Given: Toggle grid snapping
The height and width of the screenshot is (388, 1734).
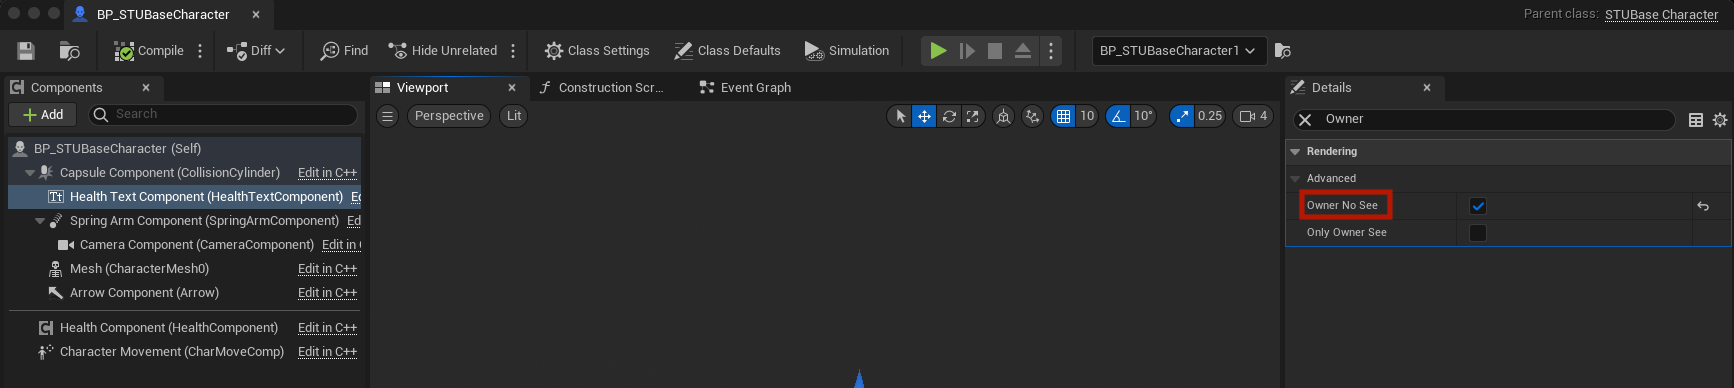Looking at the screenshot, I should point(1063,116).
